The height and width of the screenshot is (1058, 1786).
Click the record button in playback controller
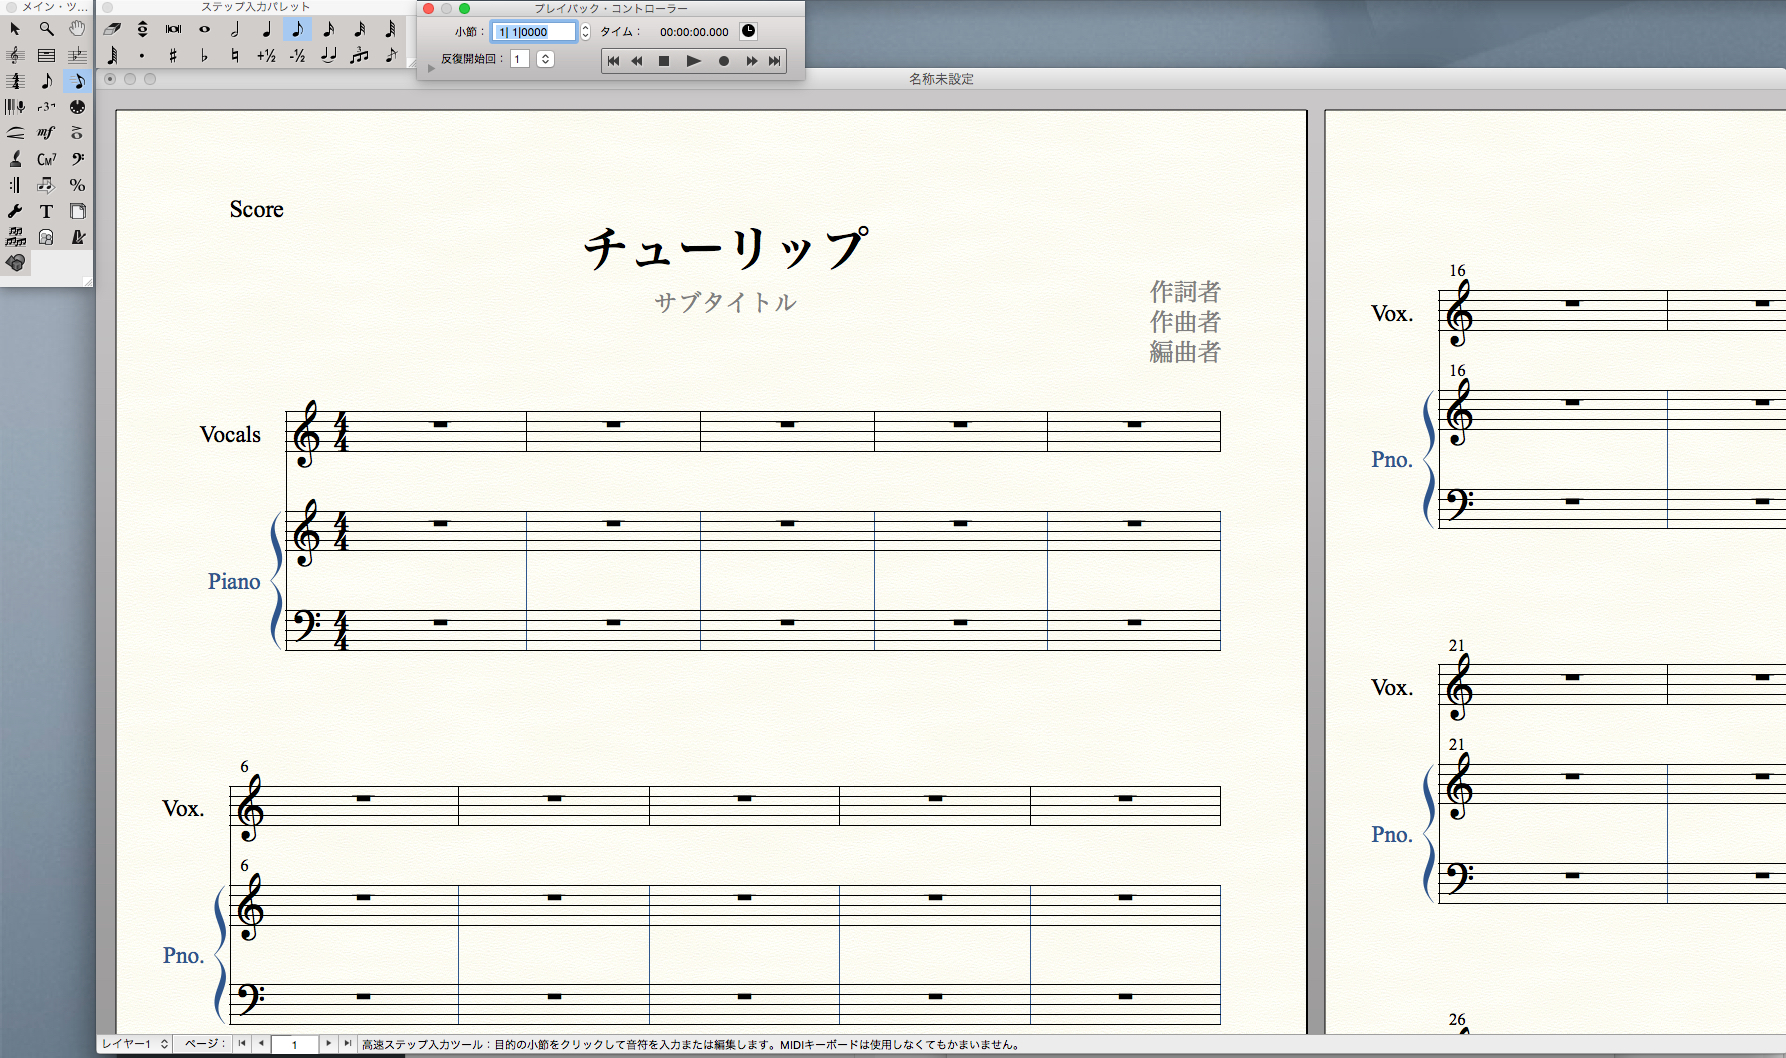click(x=723, y=61)
